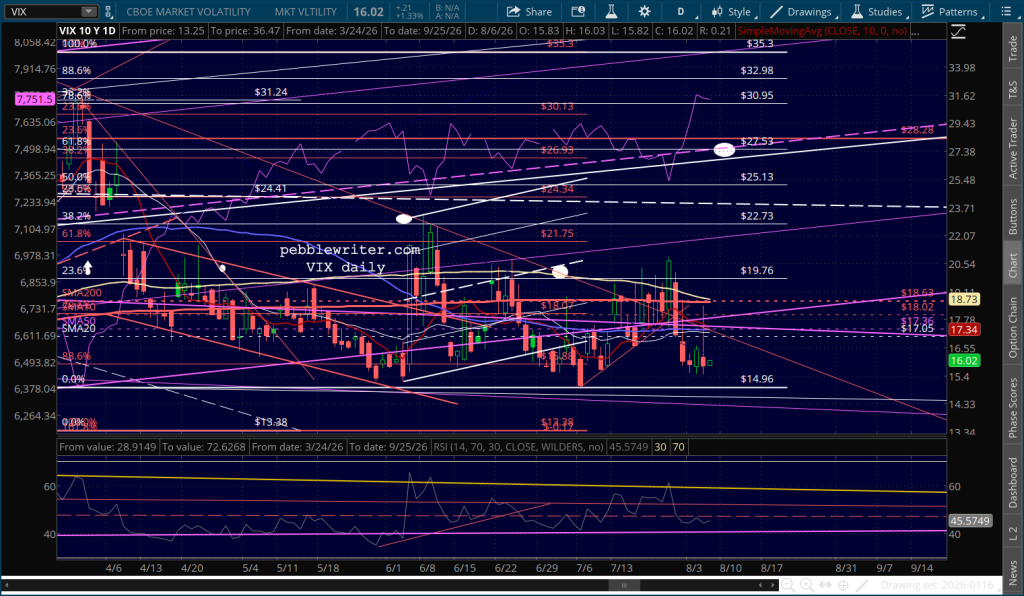Click the RSI overbought value 70
1024x596 pixels.
[x=679, y=447]
